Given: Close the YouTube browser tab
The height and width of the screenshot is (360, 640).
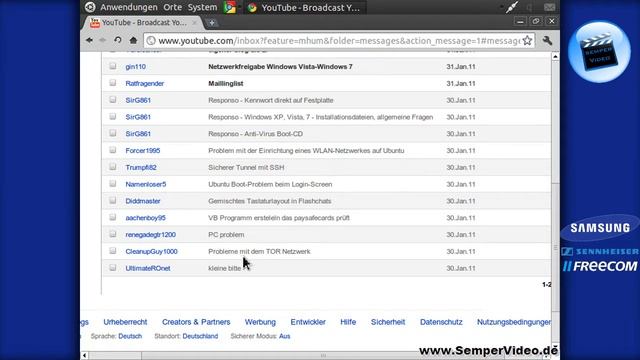Looking at the screenshot, I should pyautogui.click(x=195, y=22).
